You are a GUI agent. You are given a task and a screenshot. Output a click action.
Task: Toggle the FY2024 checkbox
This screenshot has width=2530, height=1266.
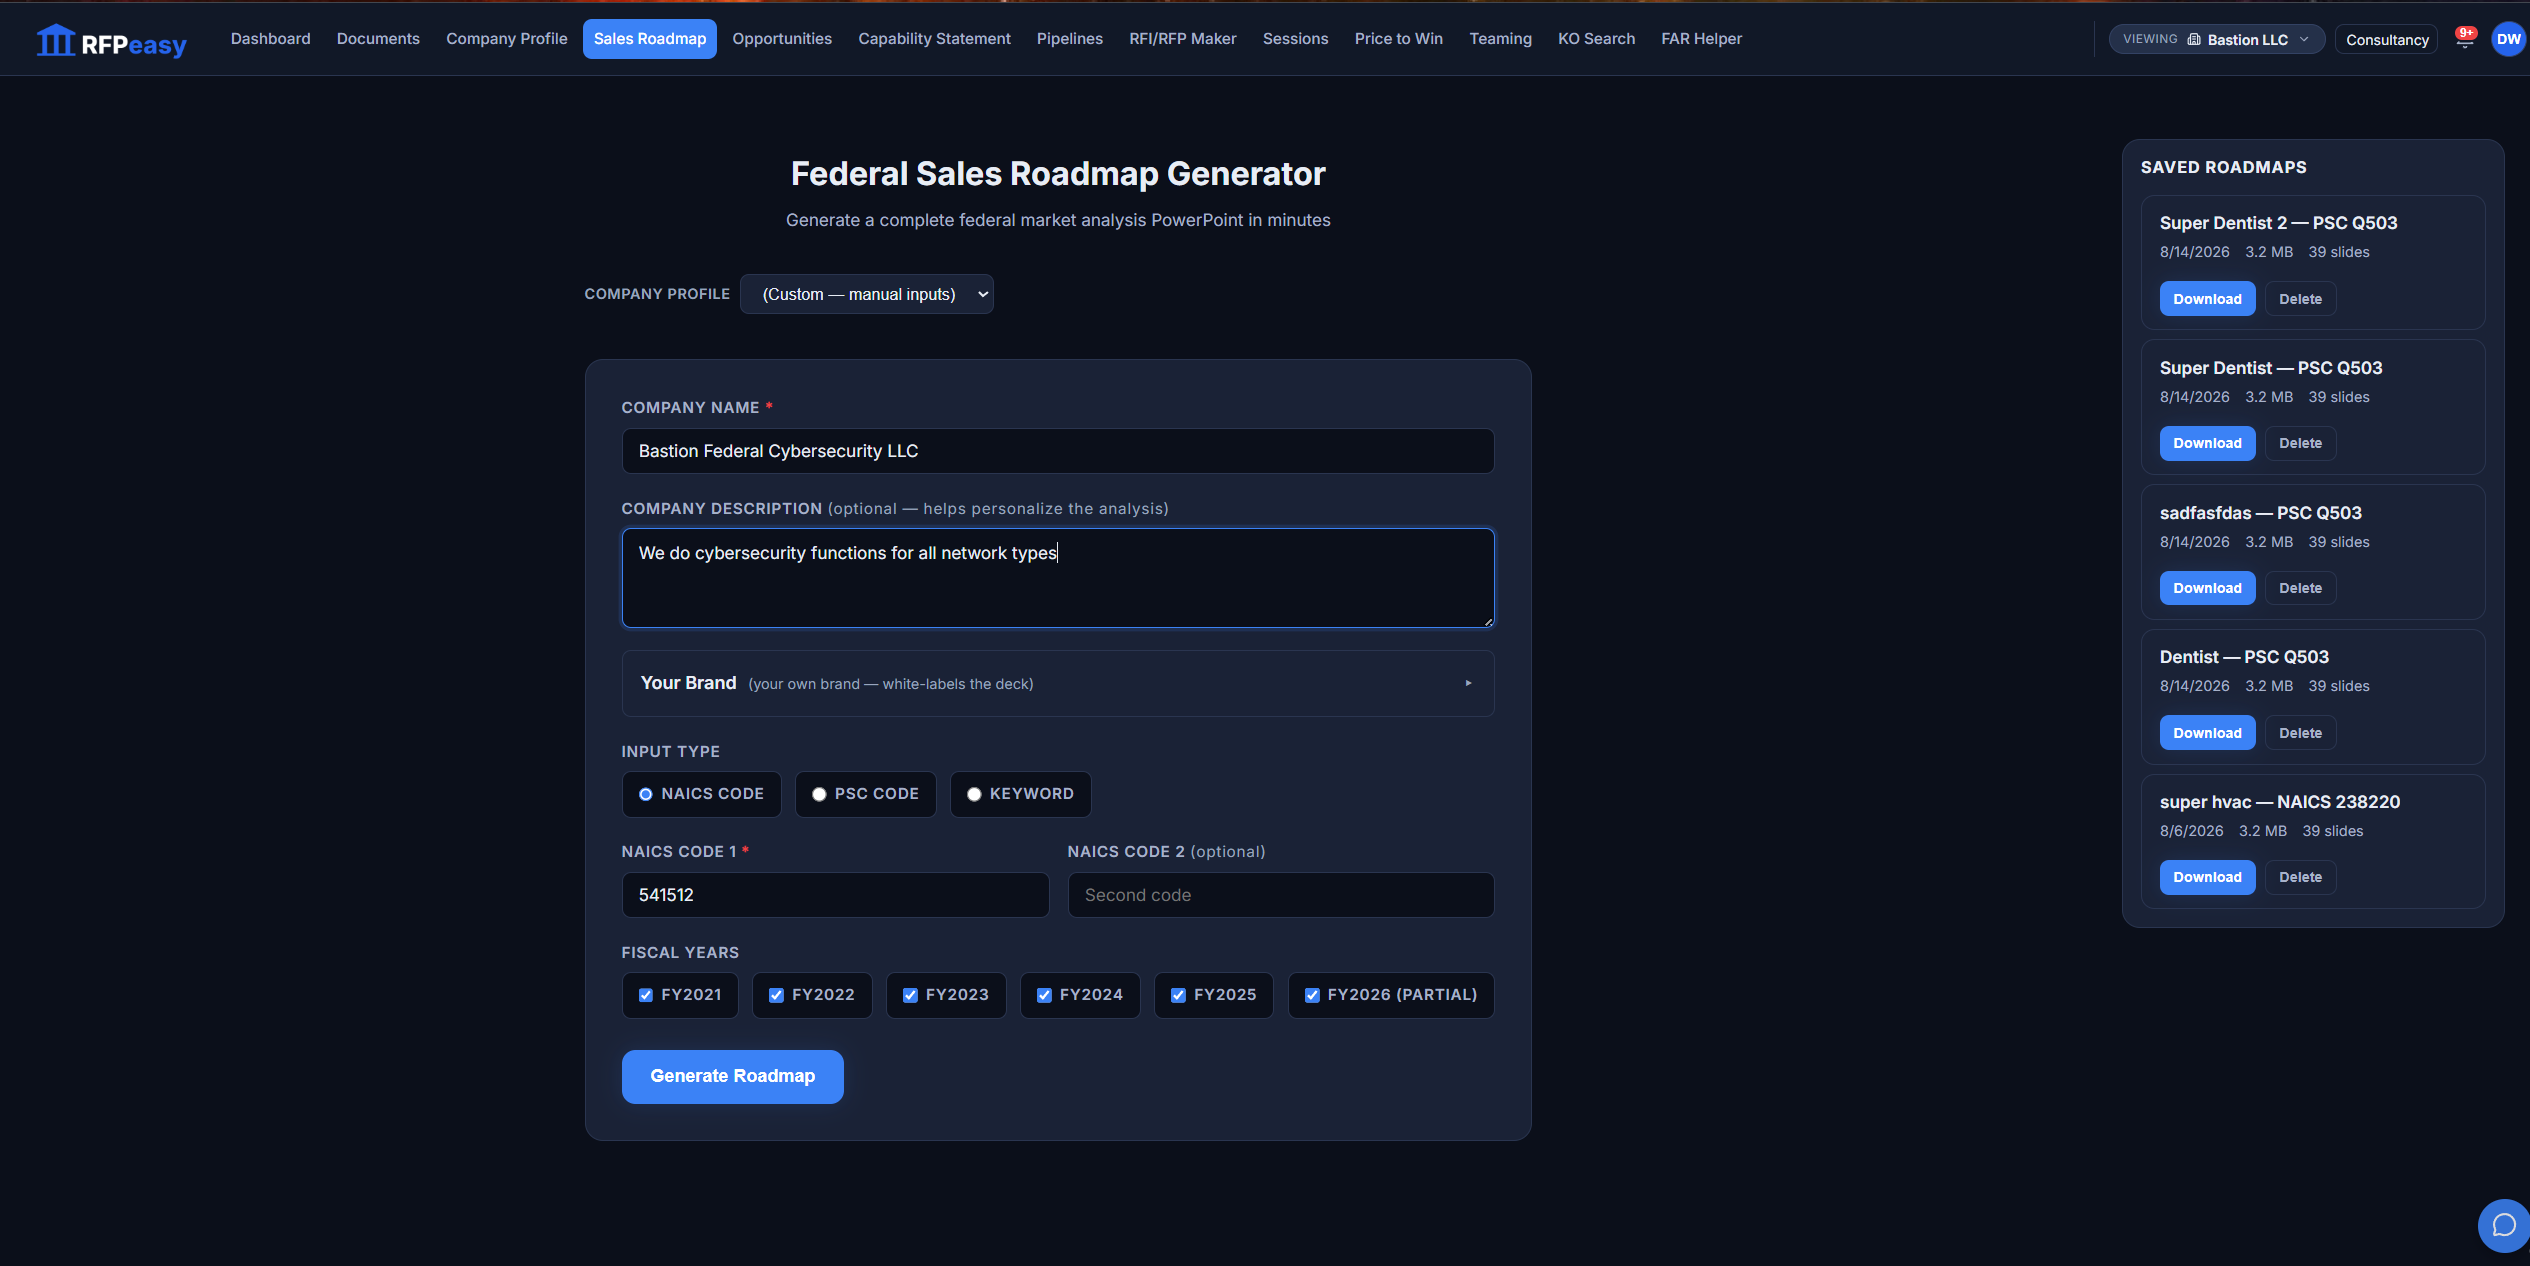pyautogui.click(x=1044, y=995)
